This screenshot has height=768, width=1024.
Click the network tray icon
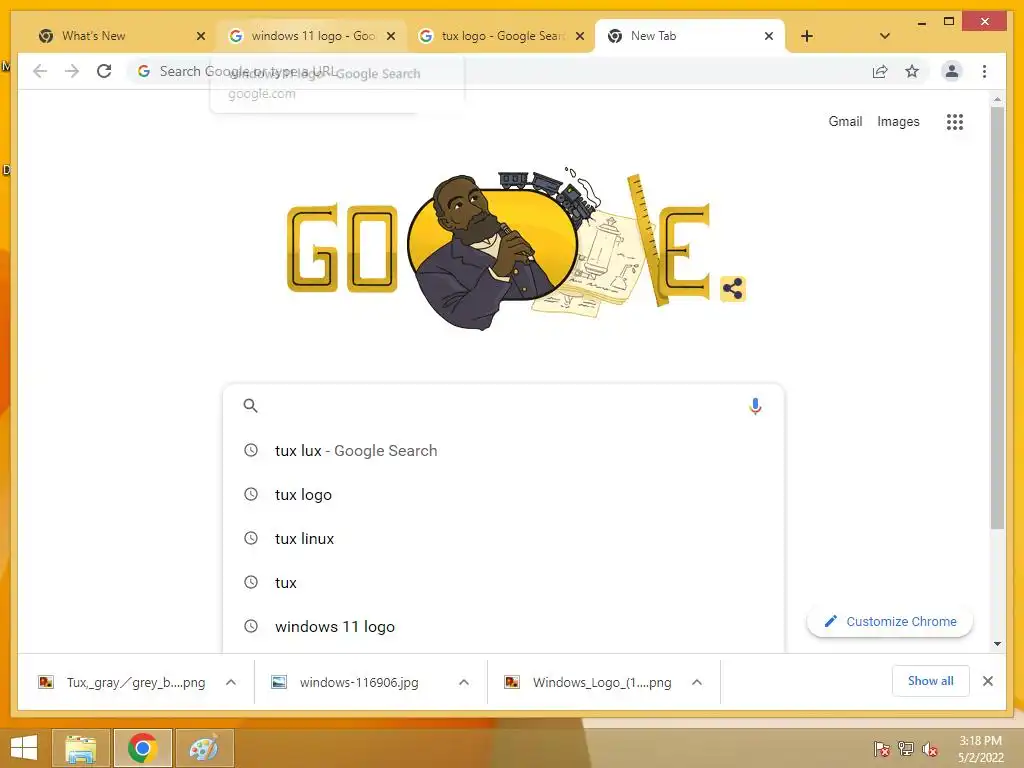click(906, 749)
